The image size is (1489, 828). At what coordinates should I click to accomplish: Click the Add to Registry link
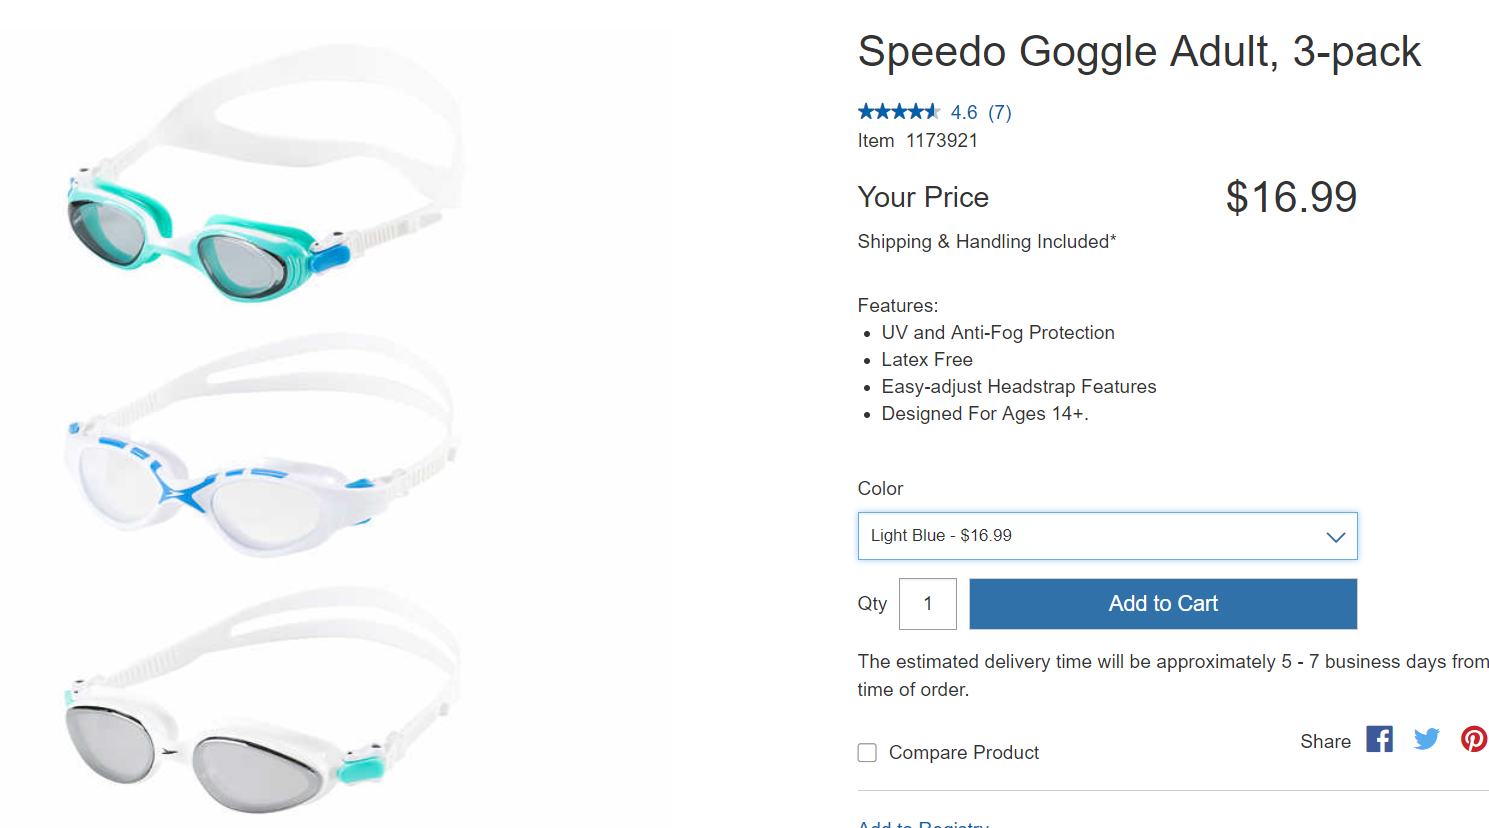point(923,823)
